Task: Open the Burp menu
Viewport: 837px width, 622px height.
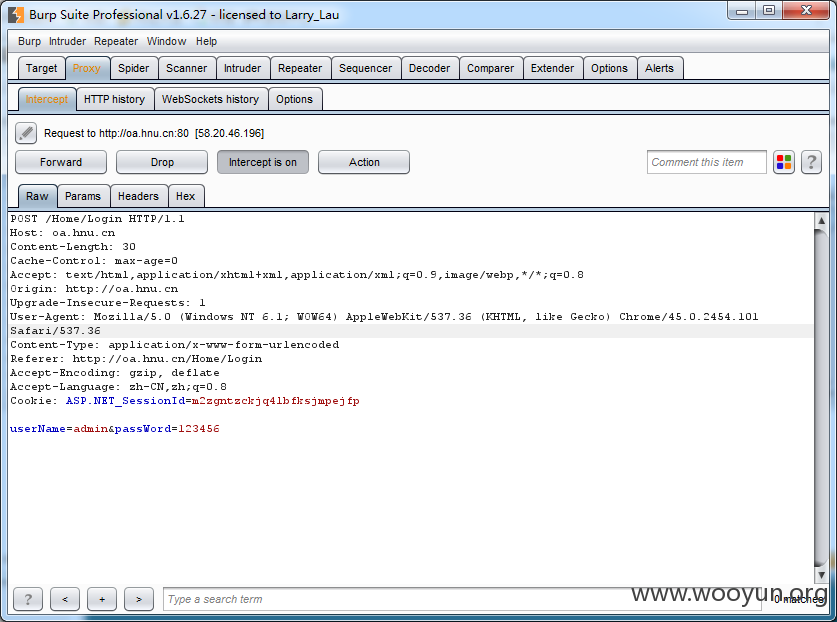Action: (29, 41)
